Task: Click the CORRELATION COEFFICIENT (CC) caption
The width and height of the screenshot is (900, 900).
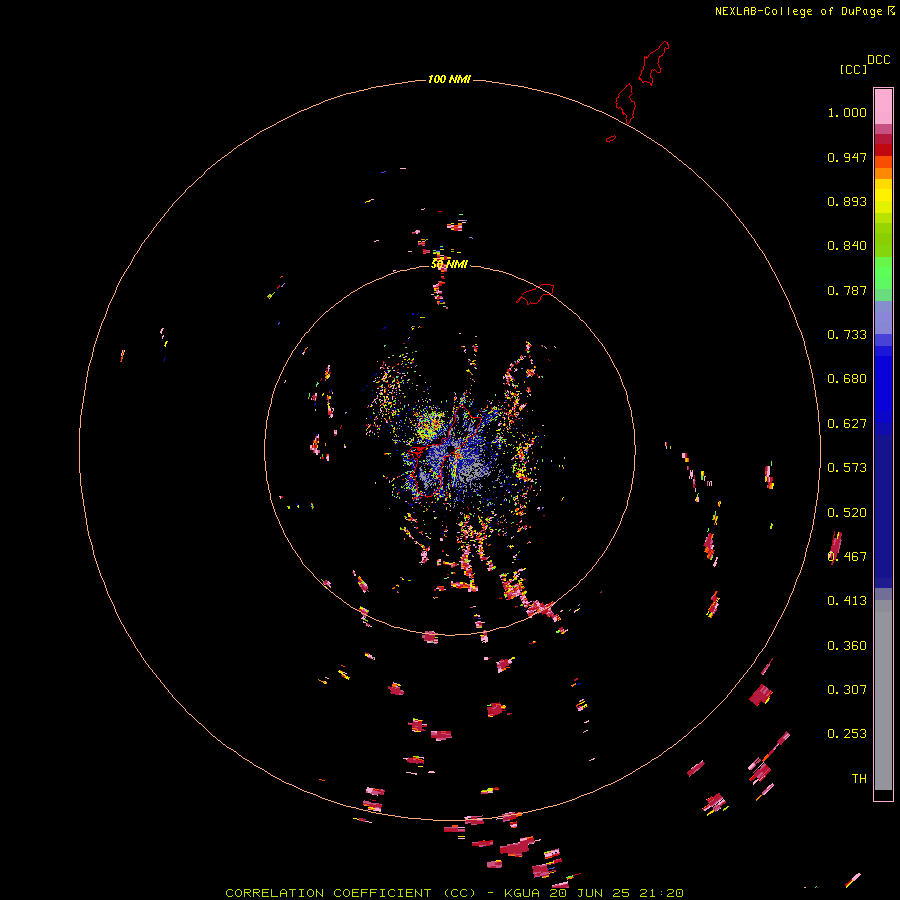Action: point(350,893)
